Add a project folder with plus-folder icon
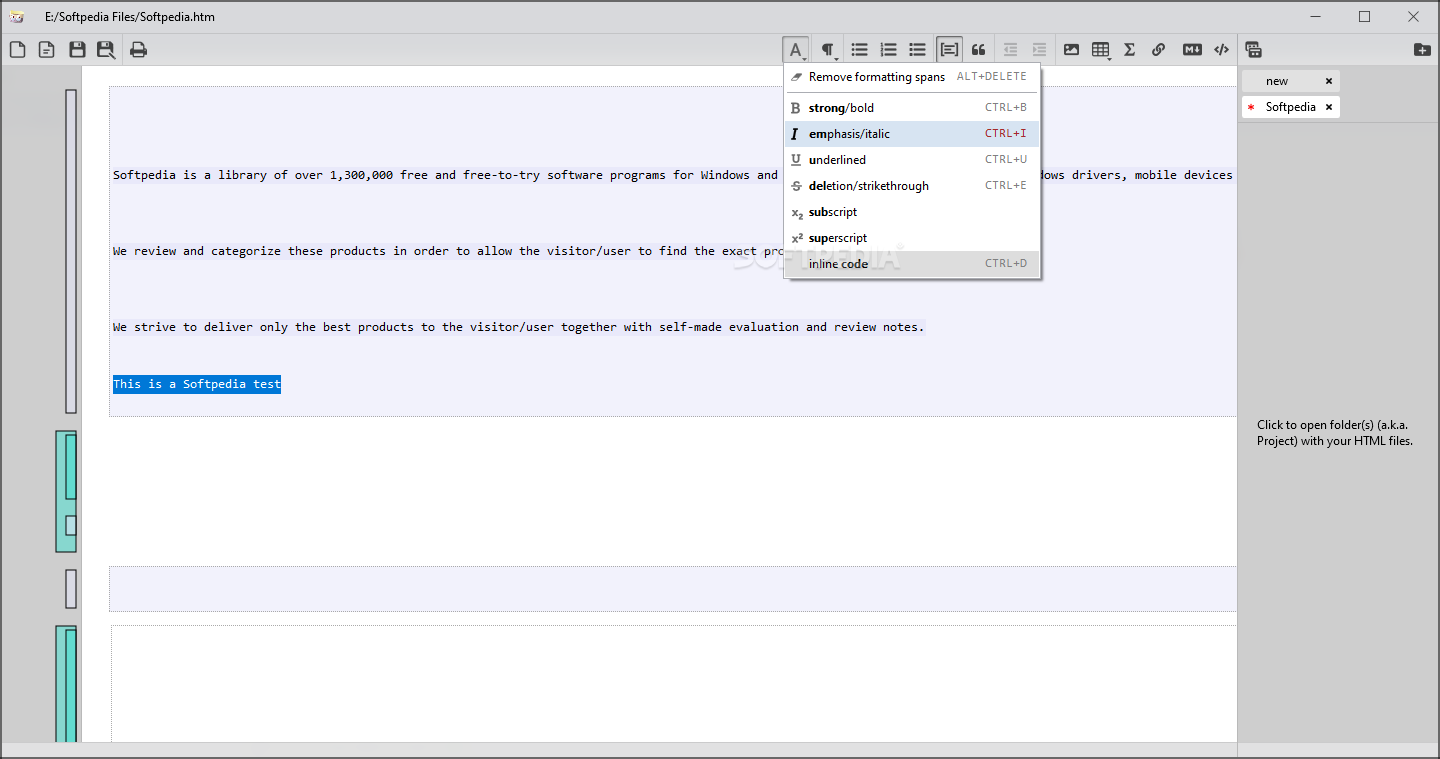The width and height of the screenshot is (1440, 759). pos(1422,49)
